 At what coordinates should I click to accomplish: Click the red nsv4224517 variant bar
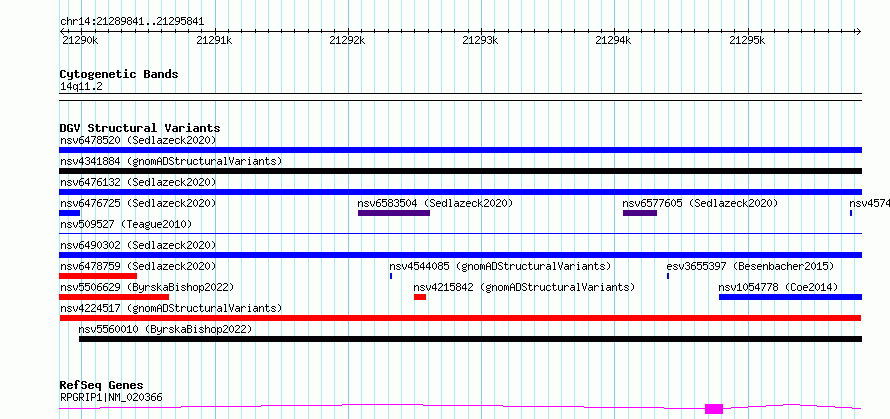460,318
